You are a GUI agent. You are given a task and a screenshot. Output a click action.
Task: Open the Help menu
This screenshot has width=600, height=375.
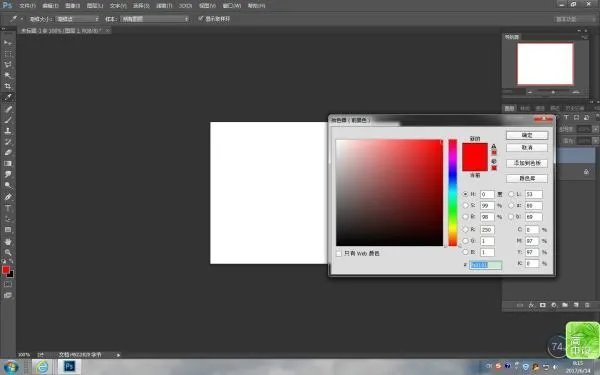tap(256, 6)
